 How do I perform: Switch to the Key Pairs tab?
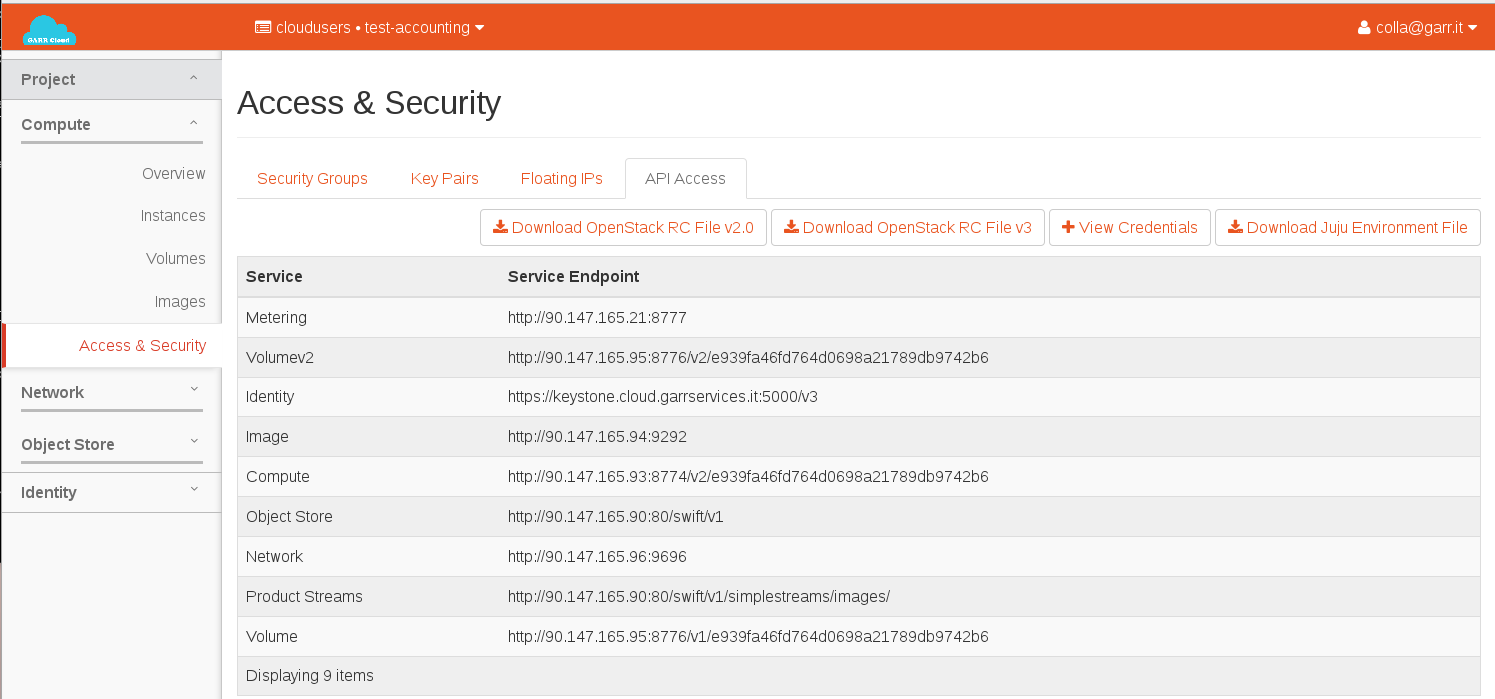click(444, 179)
